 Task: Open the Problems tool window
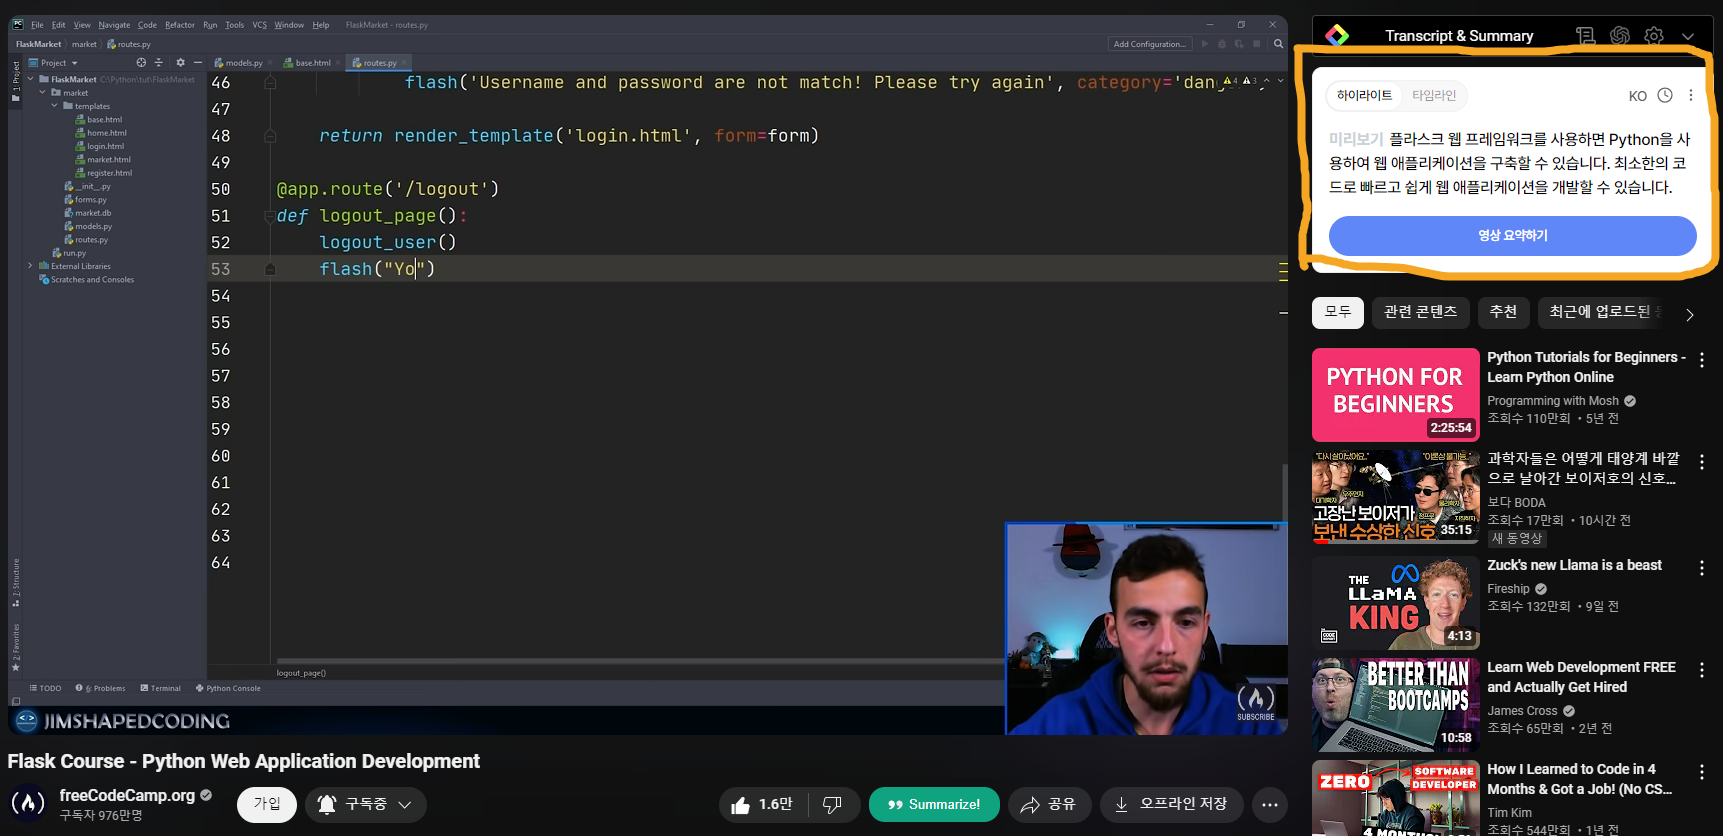(100, 688)
